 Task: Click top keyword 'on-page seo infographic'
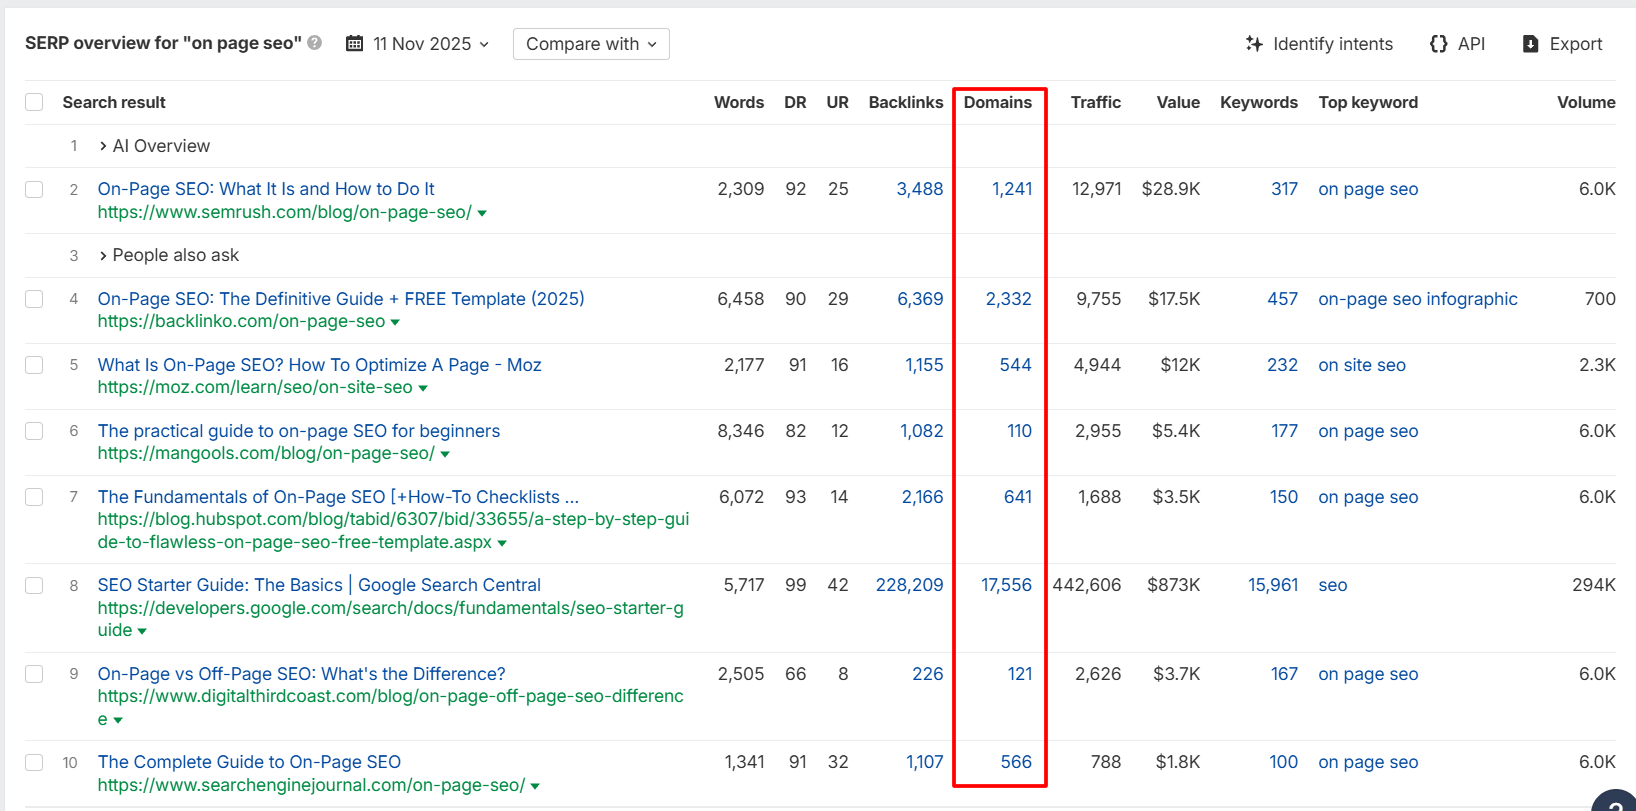pos(1418,299)
